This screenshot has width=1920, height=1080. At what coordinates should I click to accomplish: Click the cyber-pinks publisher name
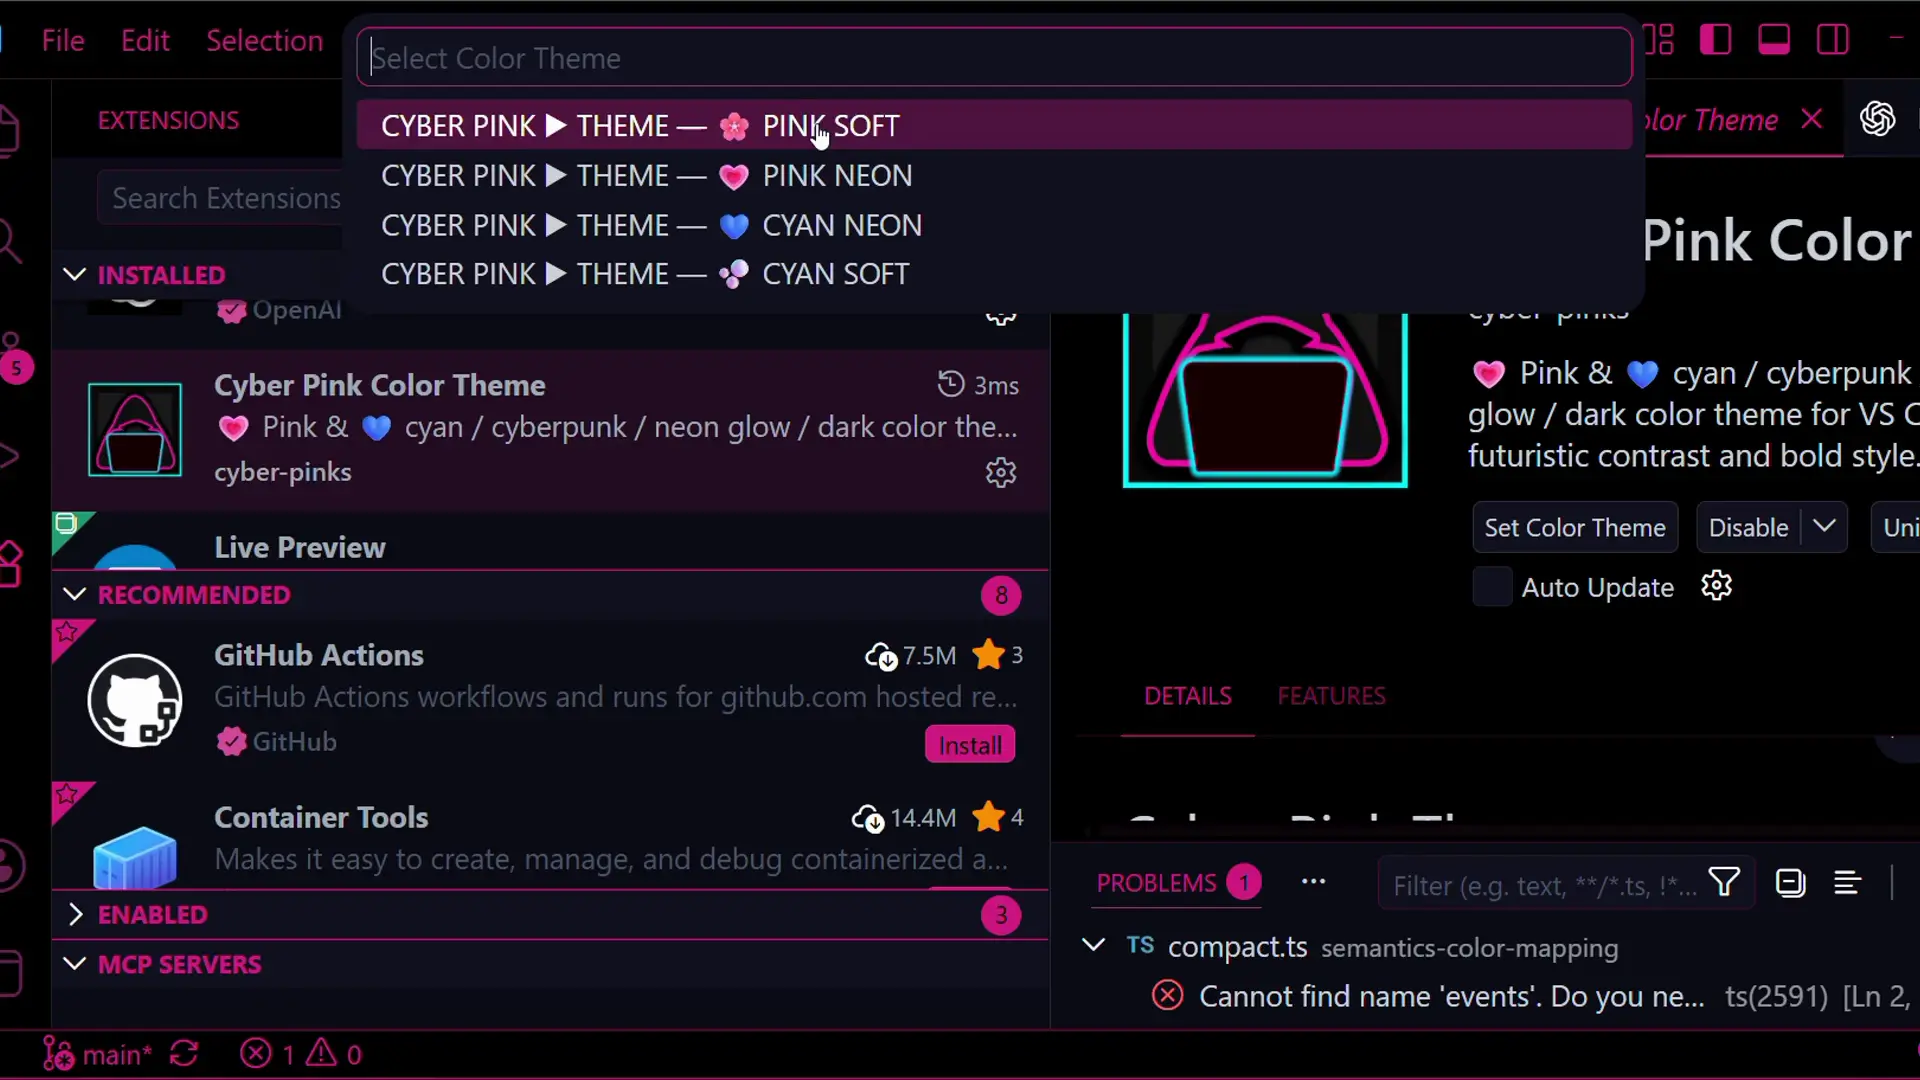click(282, 472)
